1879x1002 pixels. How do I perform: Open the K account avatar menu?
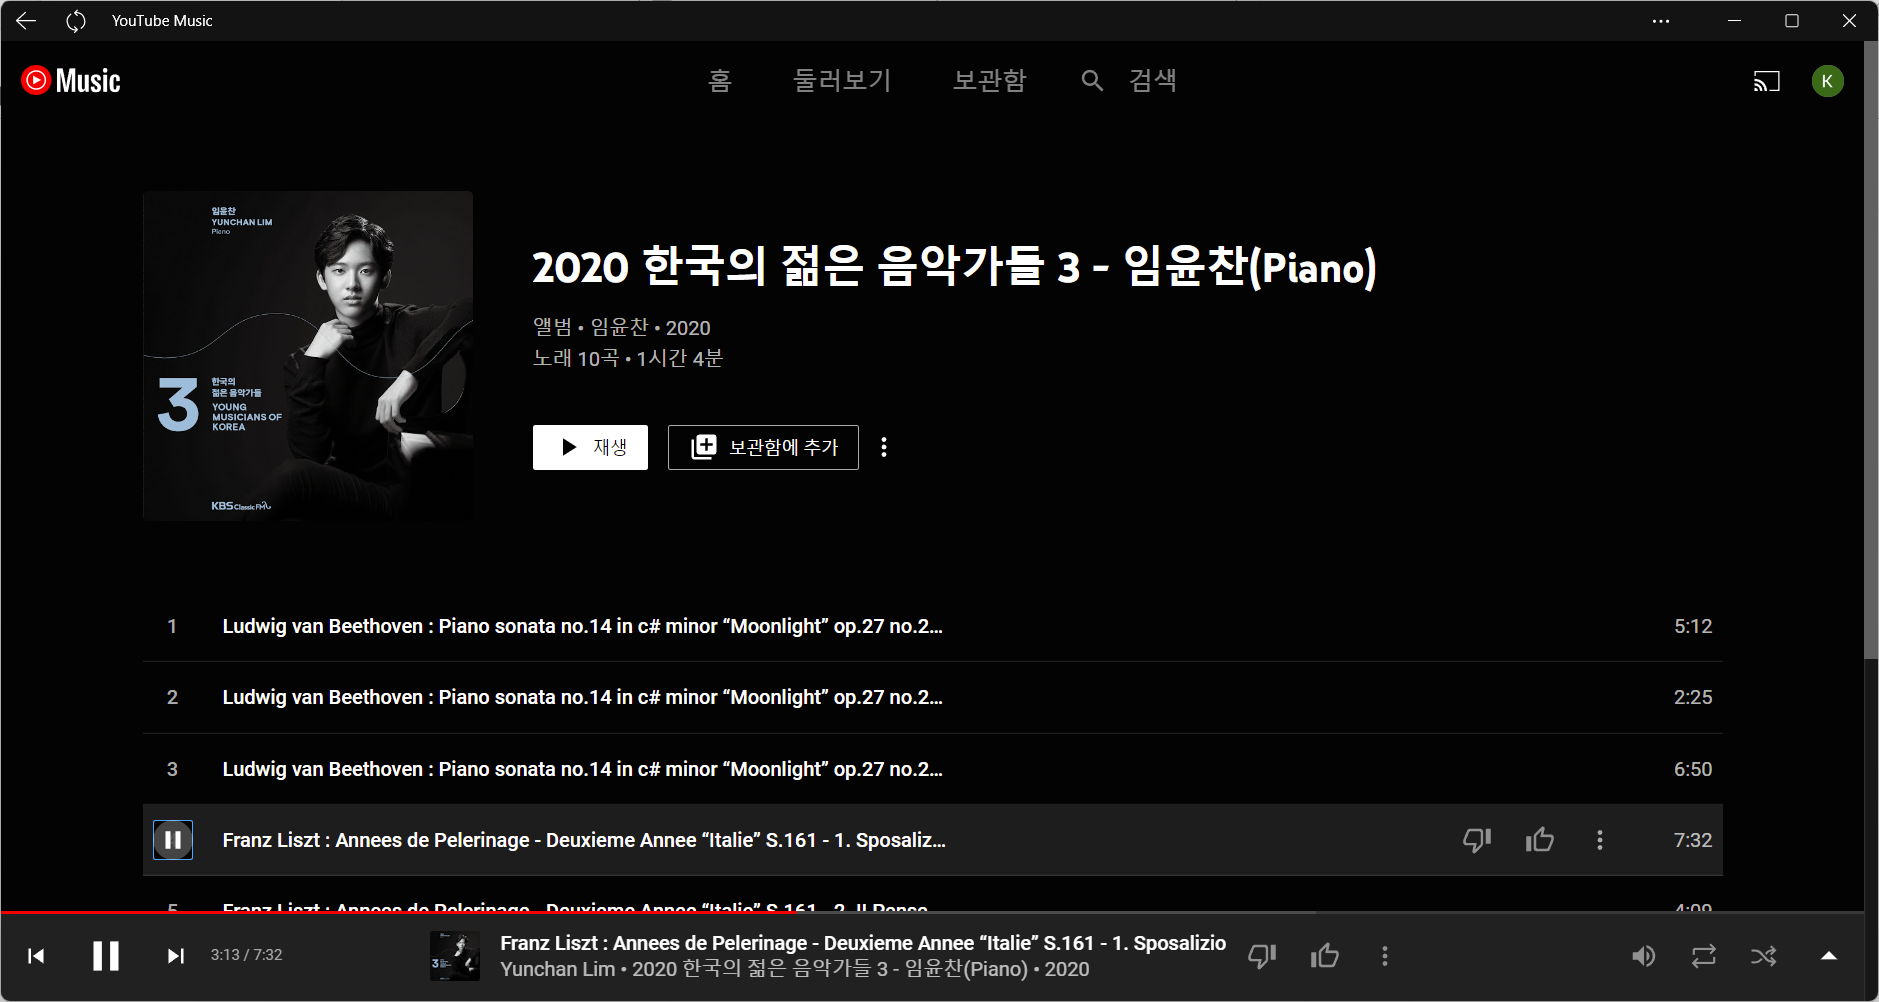[1828, 81]
